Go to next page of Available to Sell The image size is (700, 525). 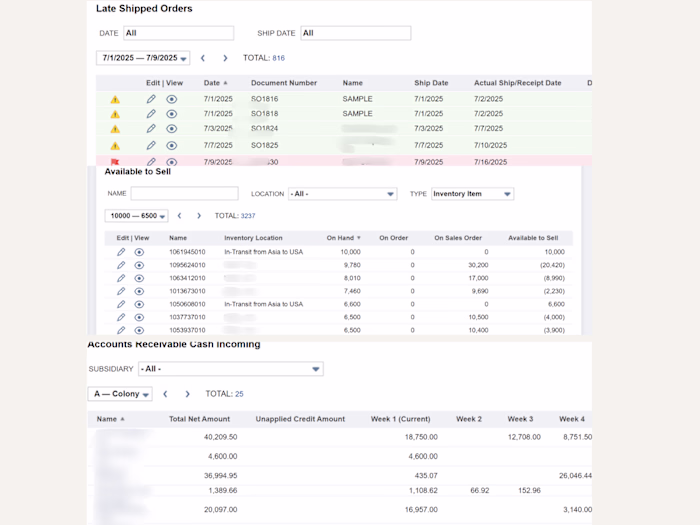199,216
